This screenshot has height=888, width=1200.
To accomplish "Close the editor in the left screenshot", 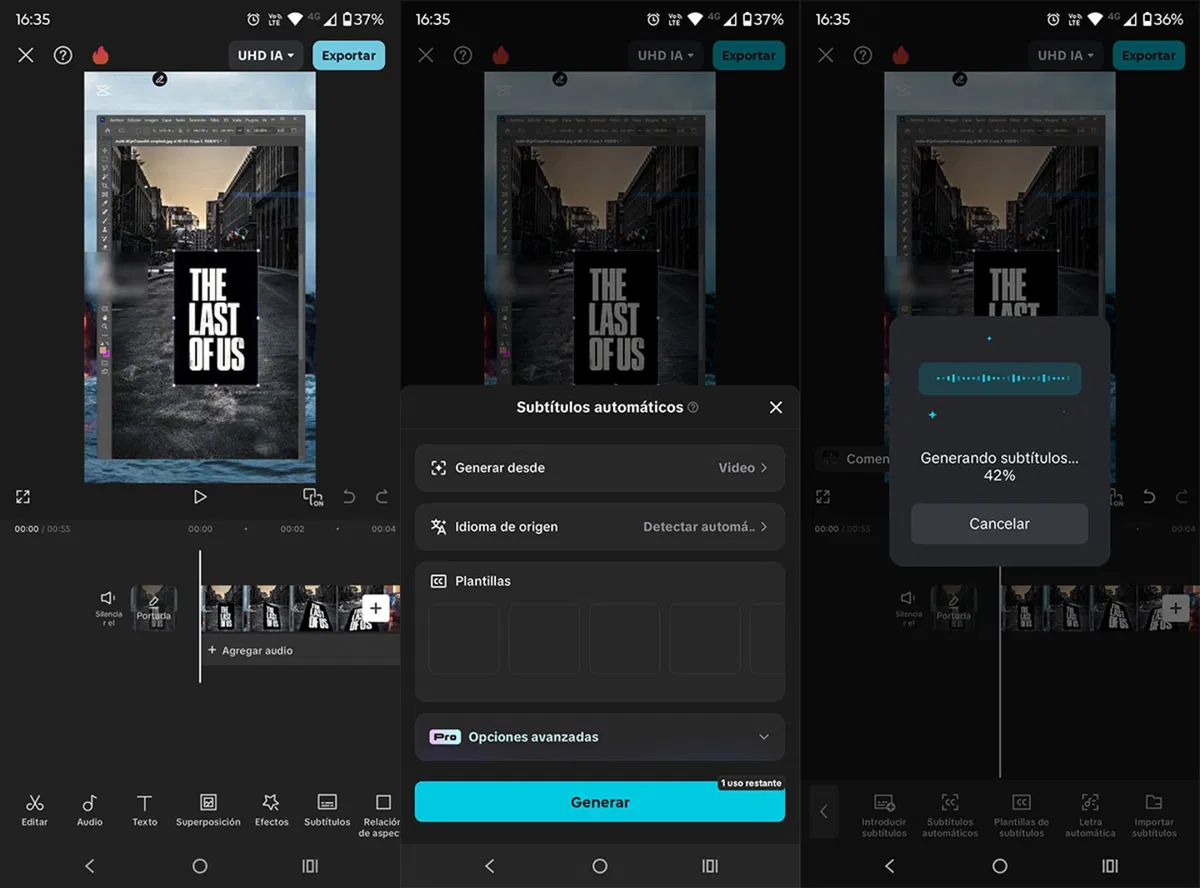I will [26, 55].
